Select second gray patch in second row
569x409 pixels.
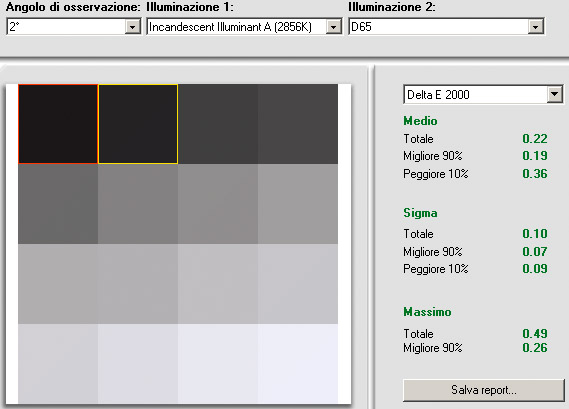[x=138, y=204]
